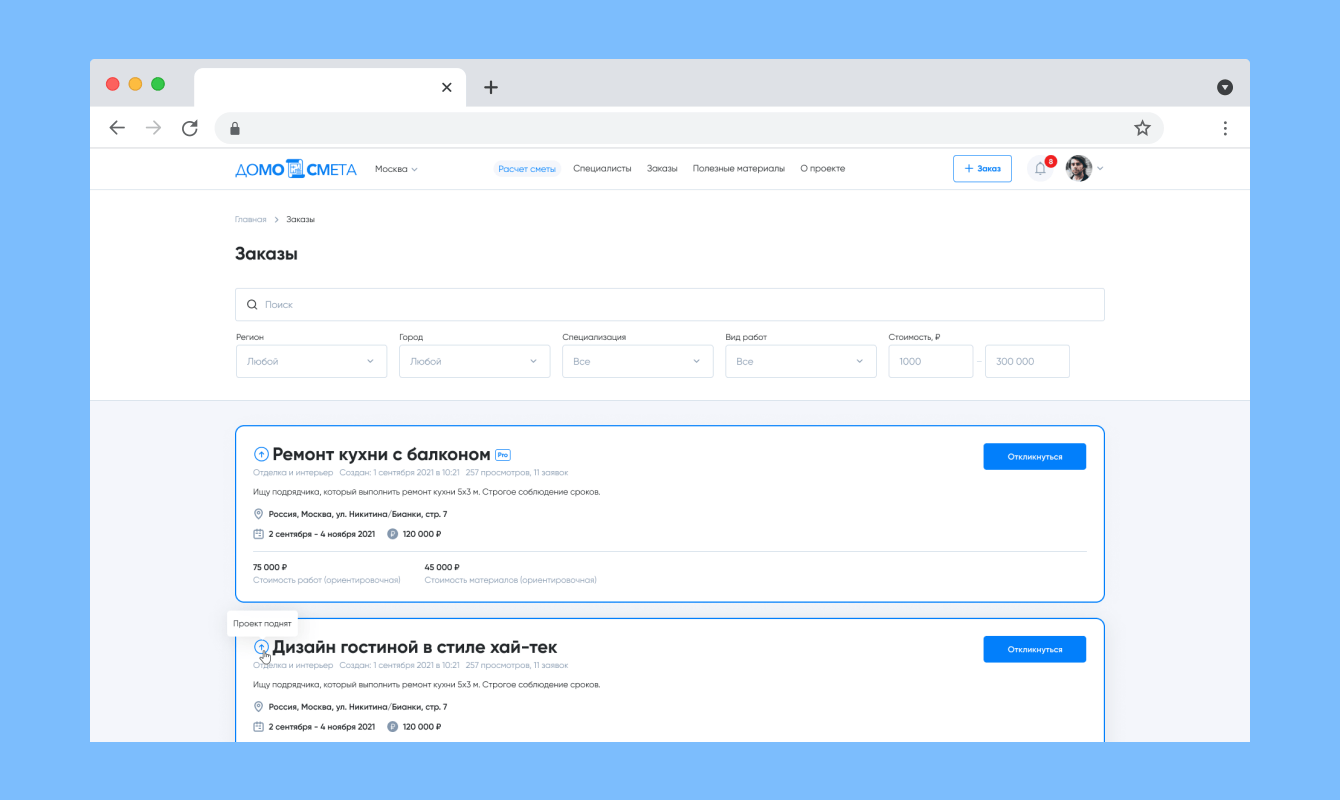The width and height of the screenshot is (1340, 800).
Task: Open О проекте page
Action: coord(823,169)
